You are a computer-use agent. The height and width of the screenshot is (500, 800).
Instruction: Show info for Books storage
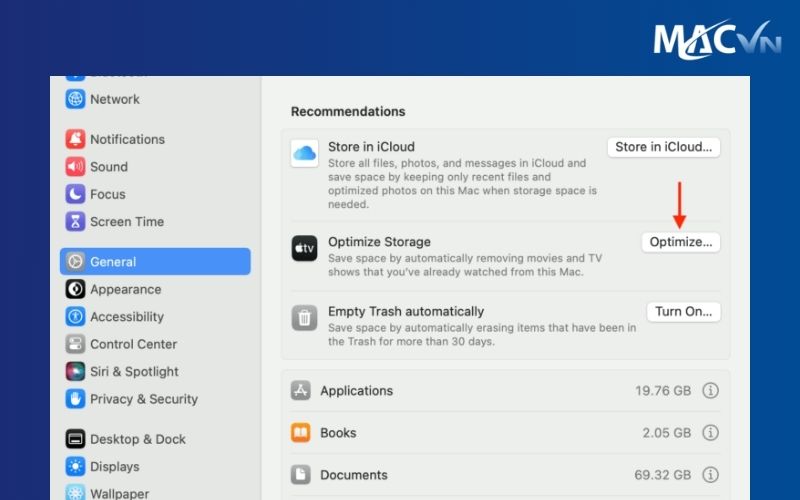point(710,433)
